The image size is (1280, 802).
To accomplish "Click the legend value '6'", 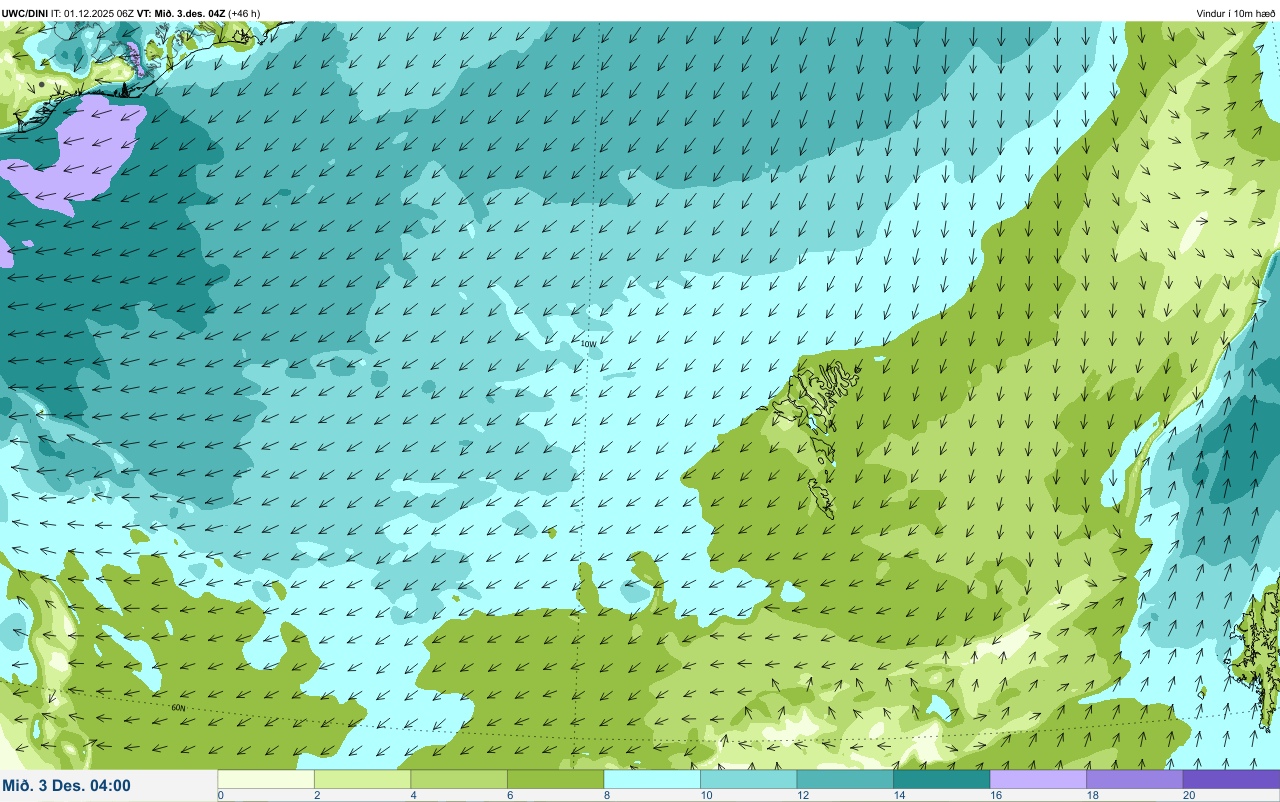I will (508, 796).
